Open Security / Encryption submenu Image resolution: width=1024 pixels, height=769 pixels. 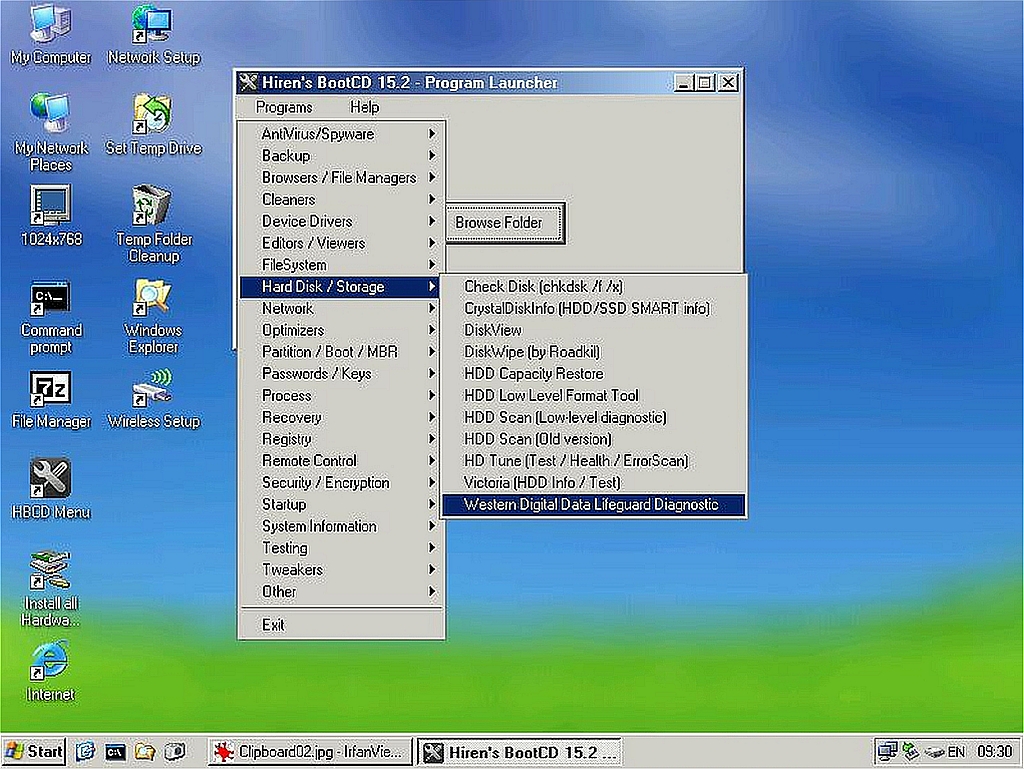(342, 482)
